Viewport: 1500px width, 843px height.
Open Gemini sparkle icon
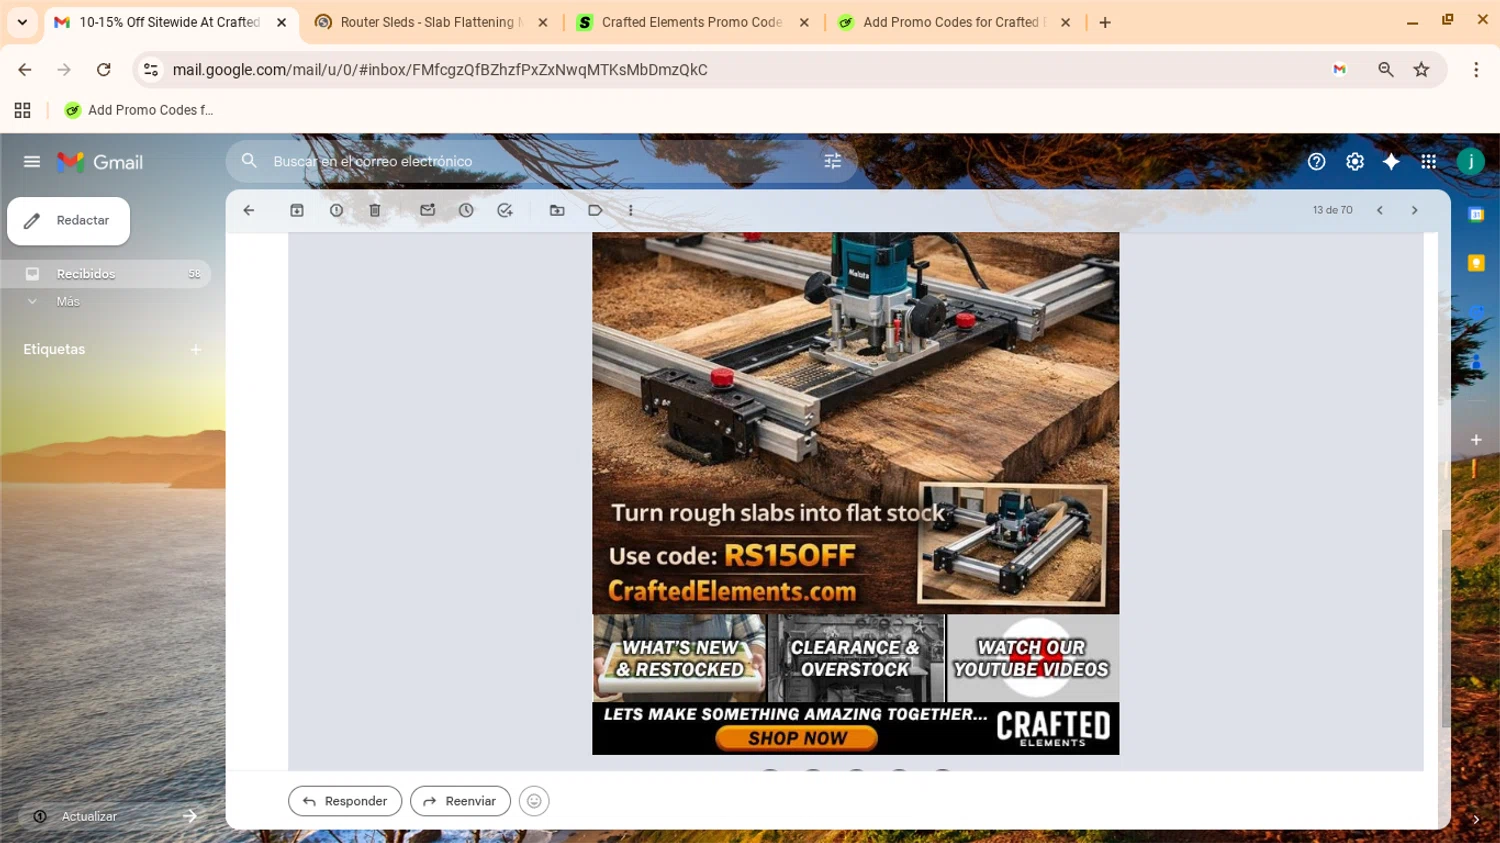point(1391,162)
